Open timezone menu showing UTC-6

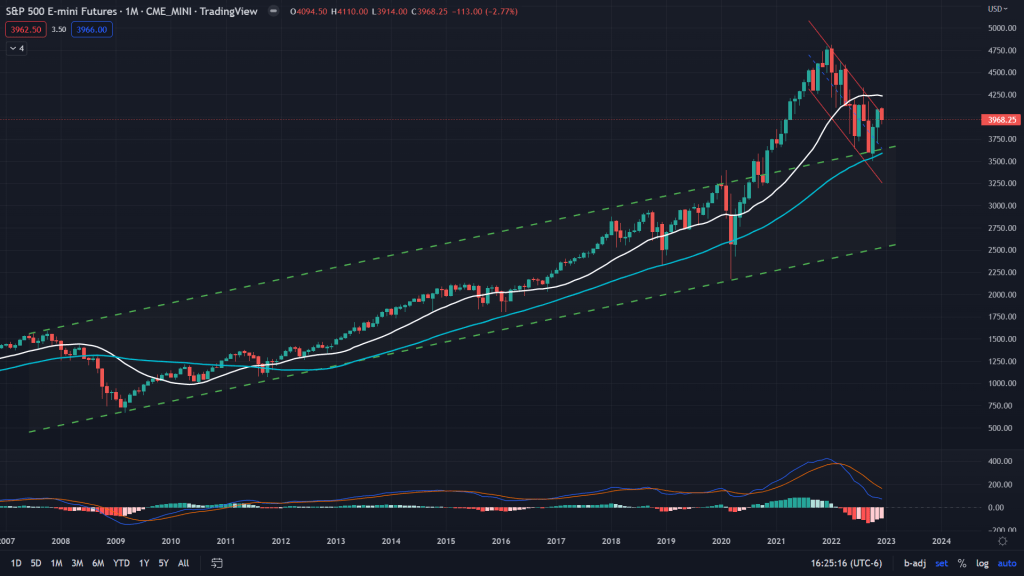tap(857, 563)
